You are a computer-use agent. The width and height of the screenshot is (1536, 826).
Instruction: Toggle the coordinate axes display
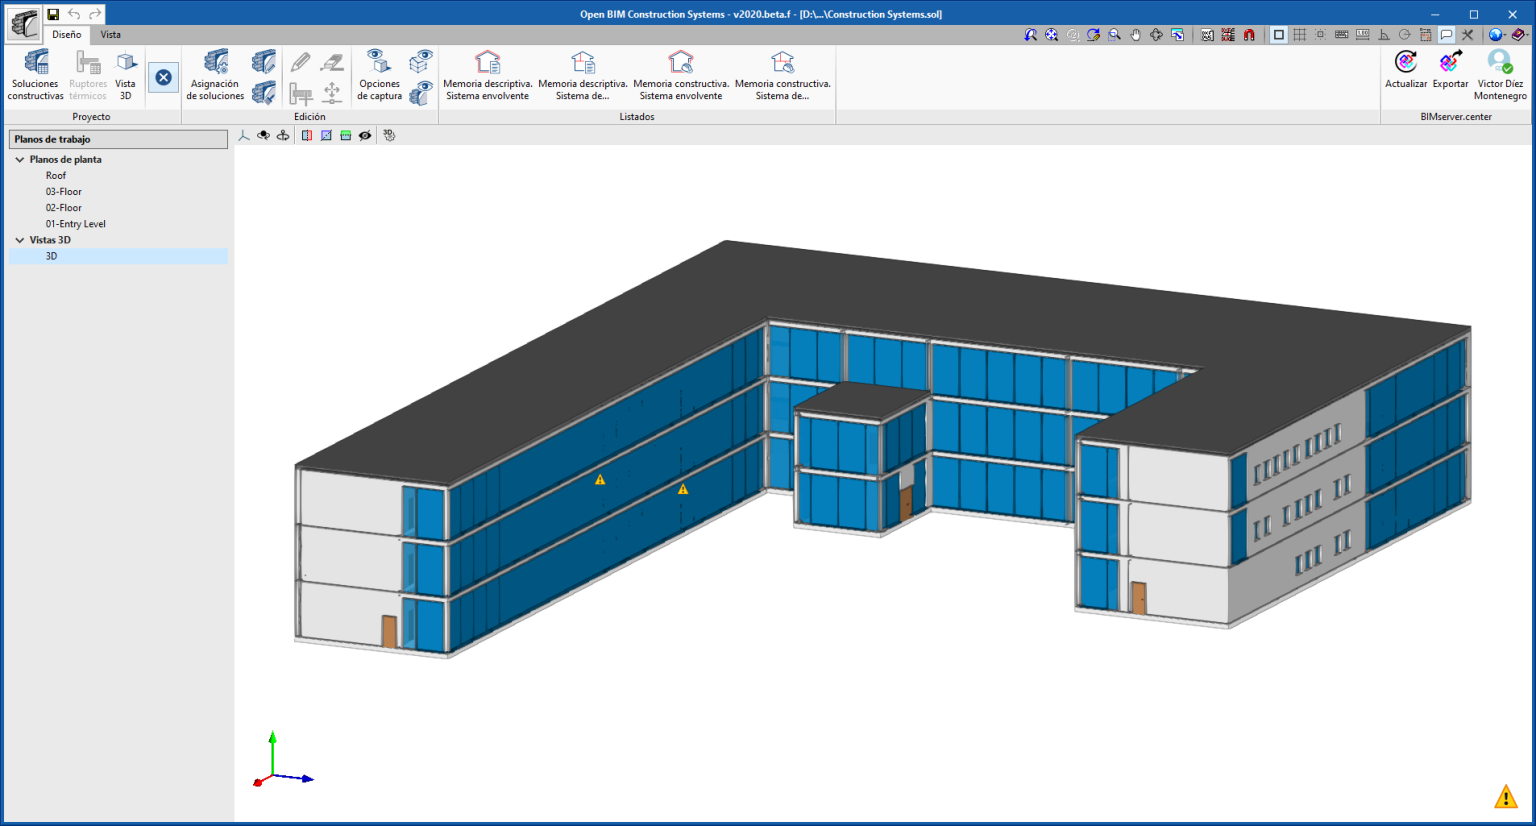click(x=243, y=135)
